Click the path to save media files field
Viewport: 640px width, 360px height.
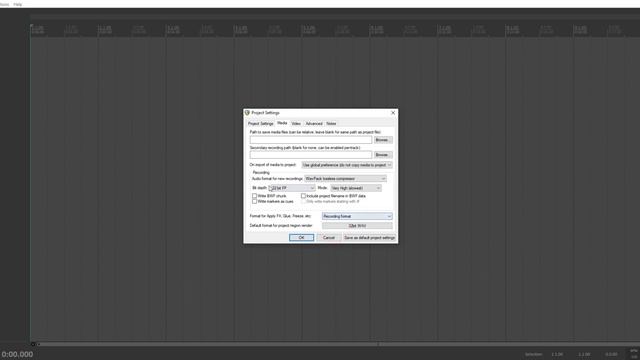click(311, 140)
